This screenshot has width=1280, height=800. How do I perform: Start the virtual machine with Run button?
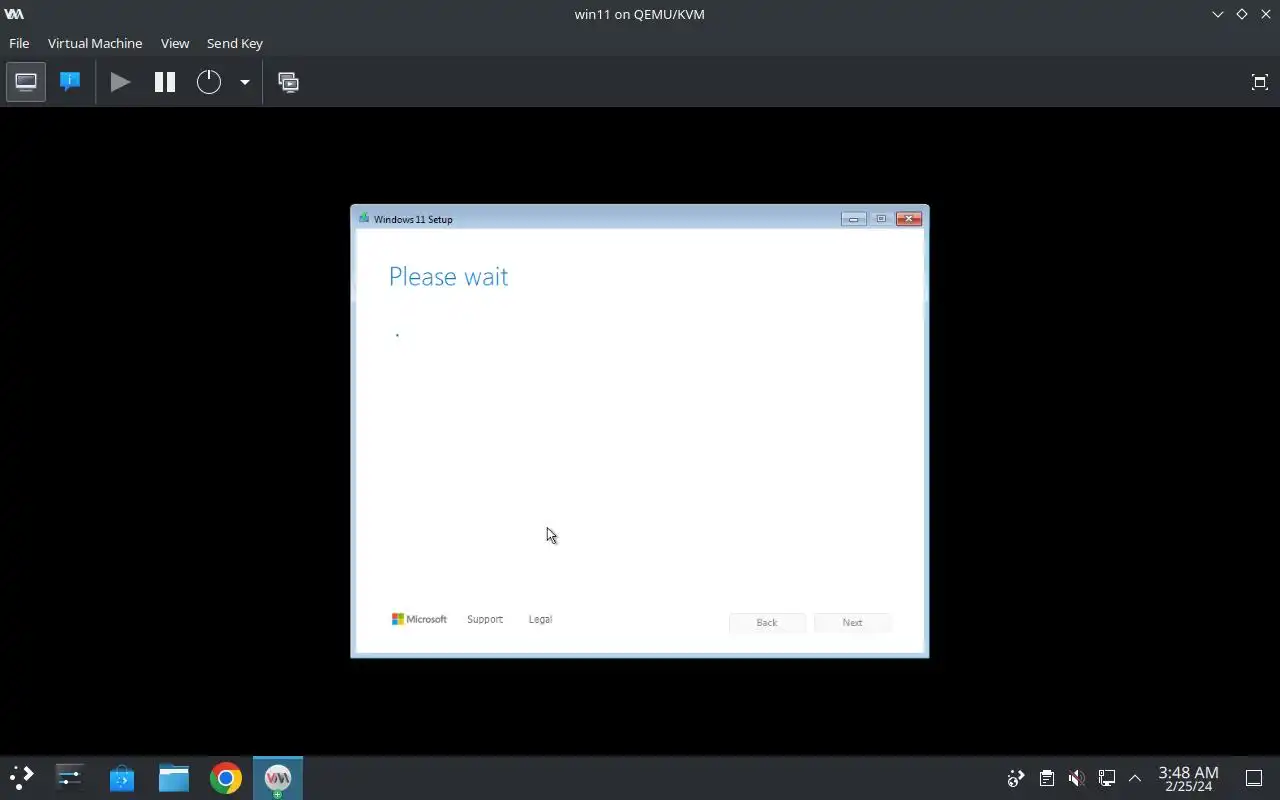click(120, 82)
